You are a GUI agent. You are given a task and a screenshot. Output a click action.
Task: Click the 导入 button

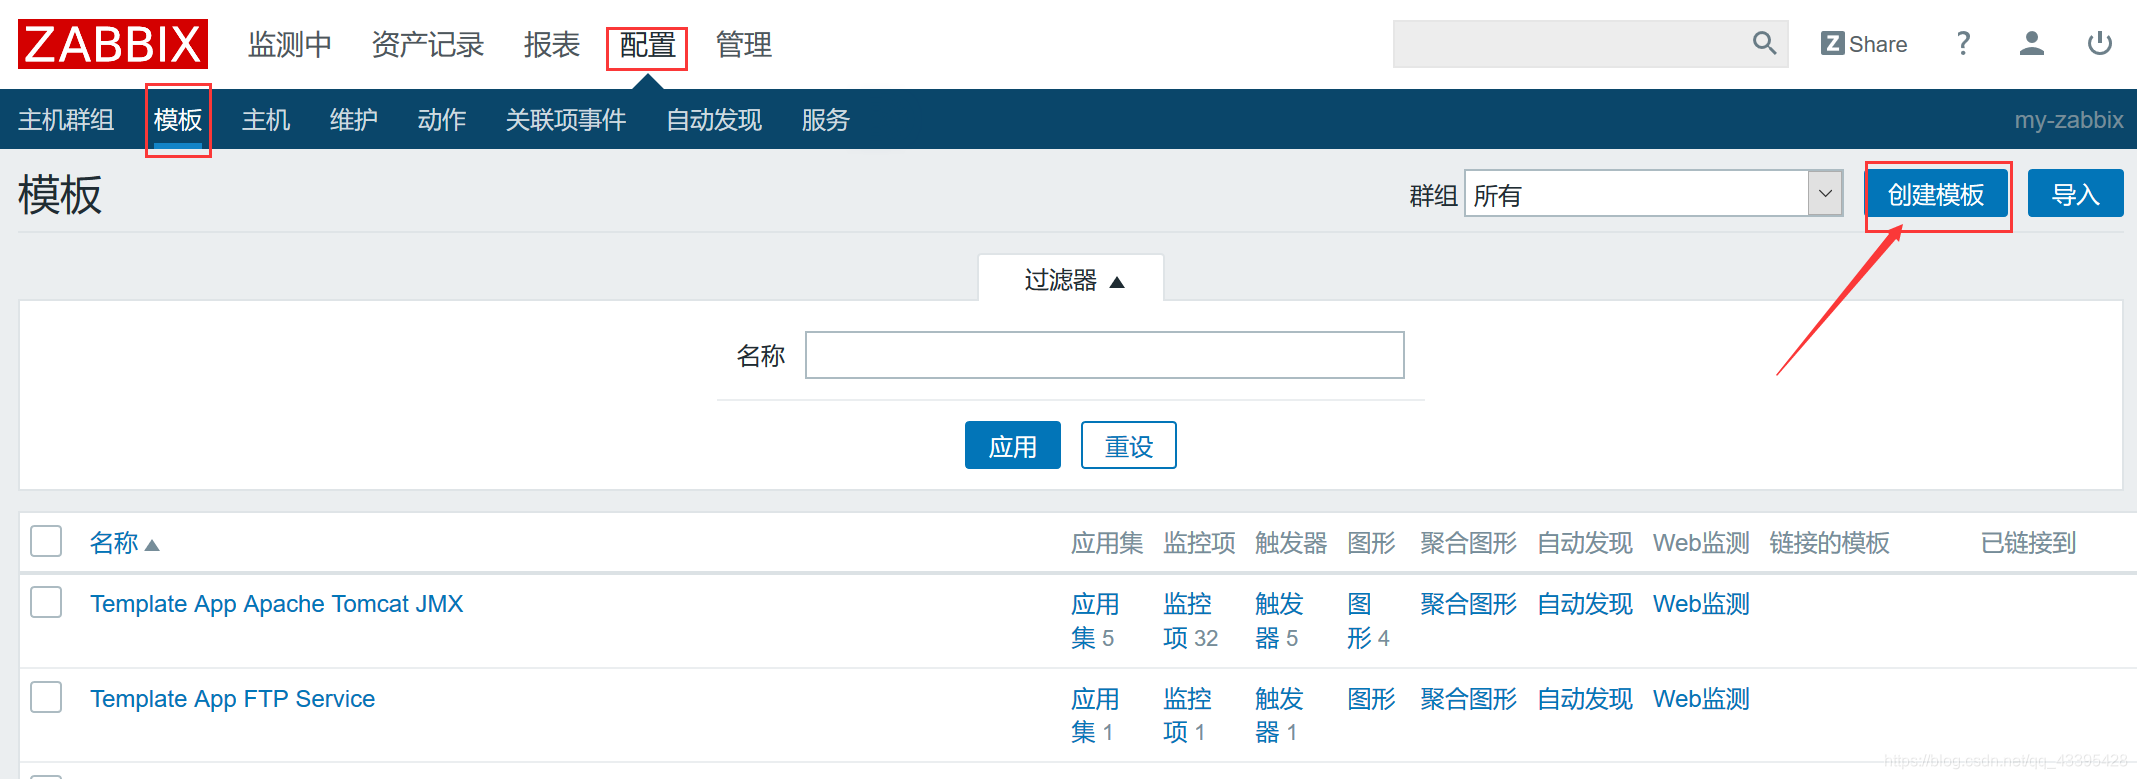[x=2075, y=194]
